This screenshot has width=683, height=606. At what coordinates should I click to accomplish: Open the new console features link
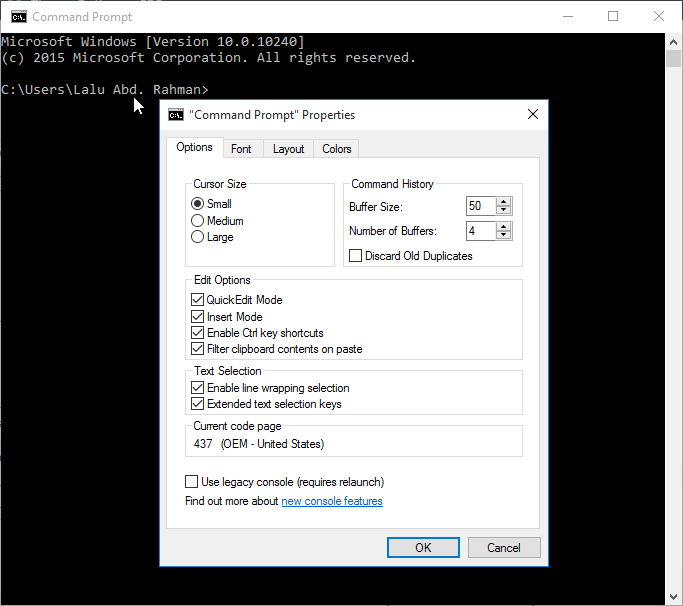pyautogui.click(x=332, y=501)
